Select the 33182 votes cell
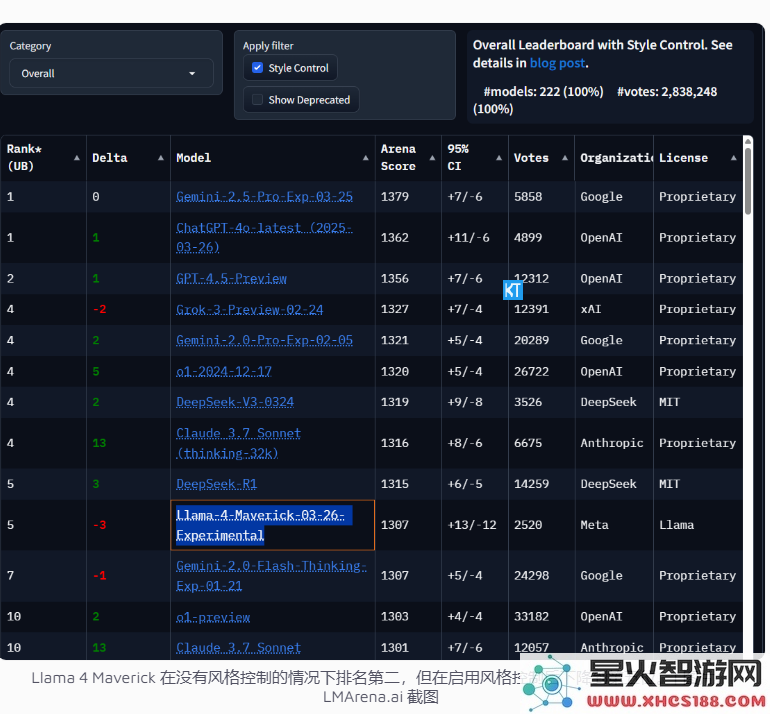 tap(542, 617)
